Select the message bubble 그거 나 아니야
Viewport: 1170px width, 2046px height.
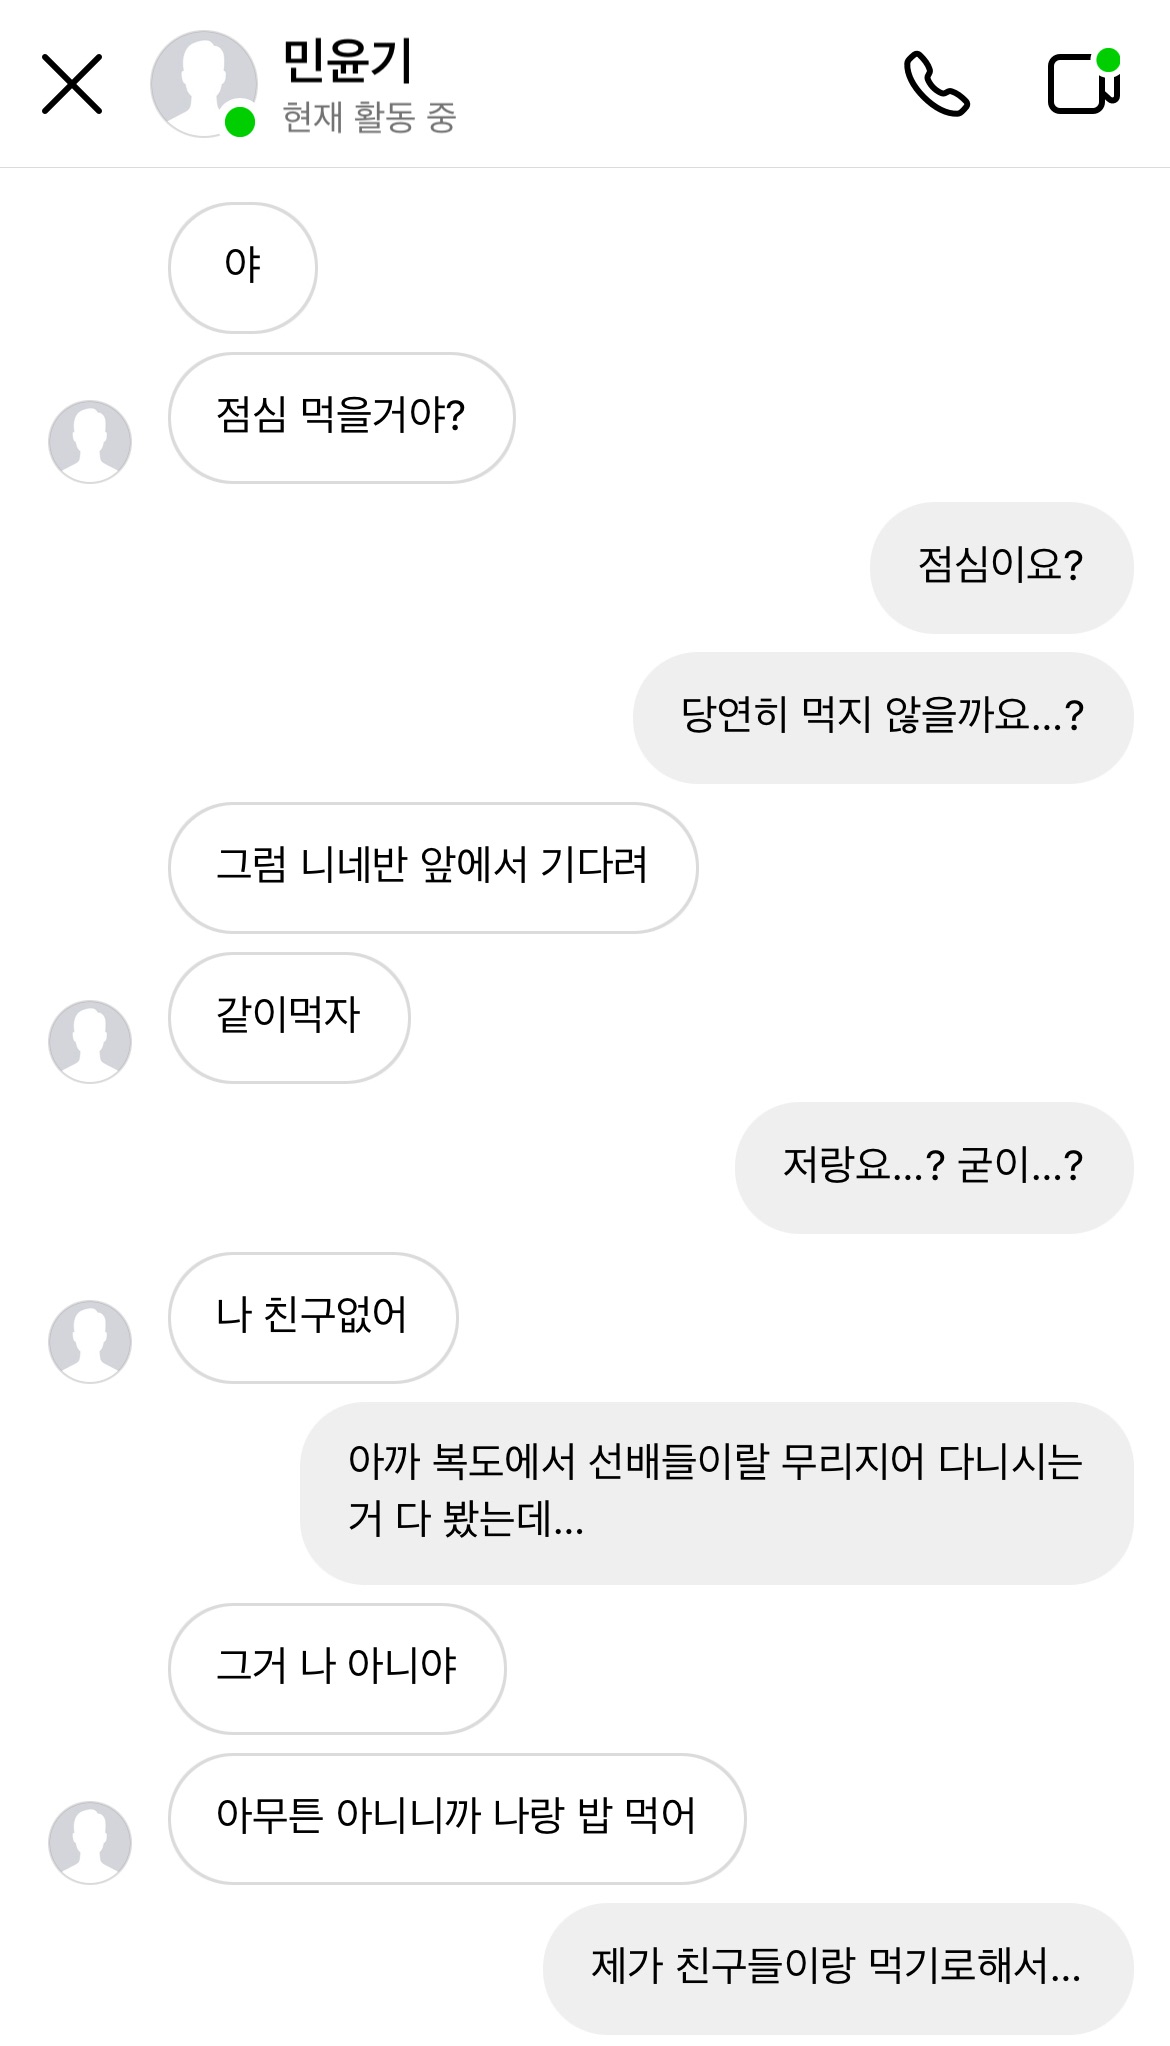[x=336, y=1668]
